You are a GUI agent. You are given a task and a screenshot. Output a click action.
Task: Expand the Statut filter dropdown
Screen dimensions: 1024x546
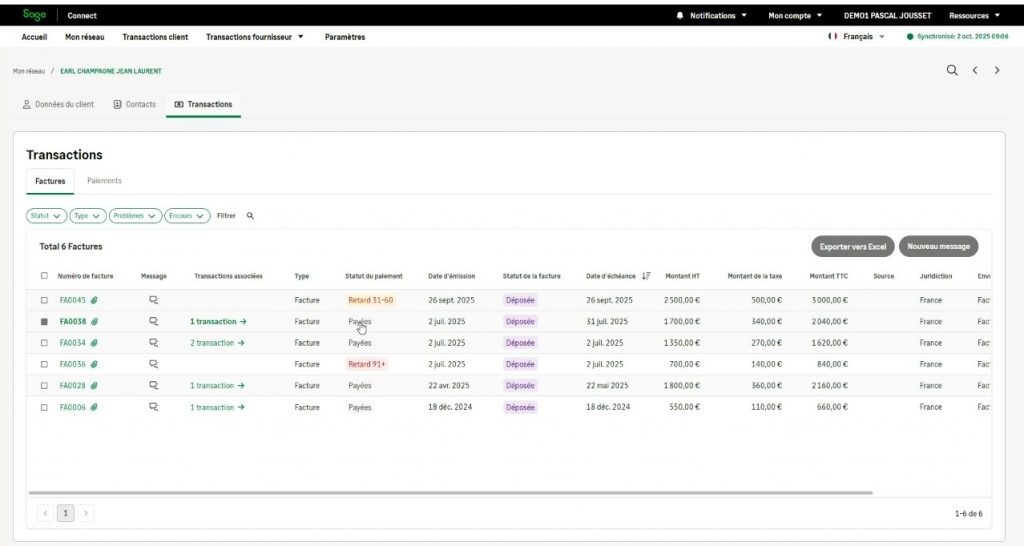pos(46,215)
